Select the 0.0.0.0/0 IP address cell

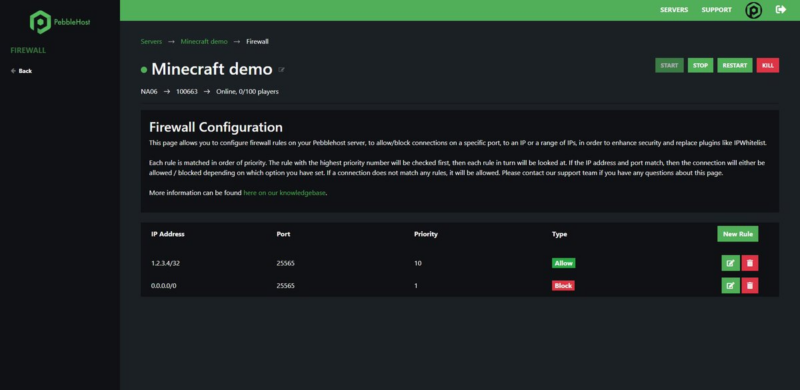click(x=163, y=286)
